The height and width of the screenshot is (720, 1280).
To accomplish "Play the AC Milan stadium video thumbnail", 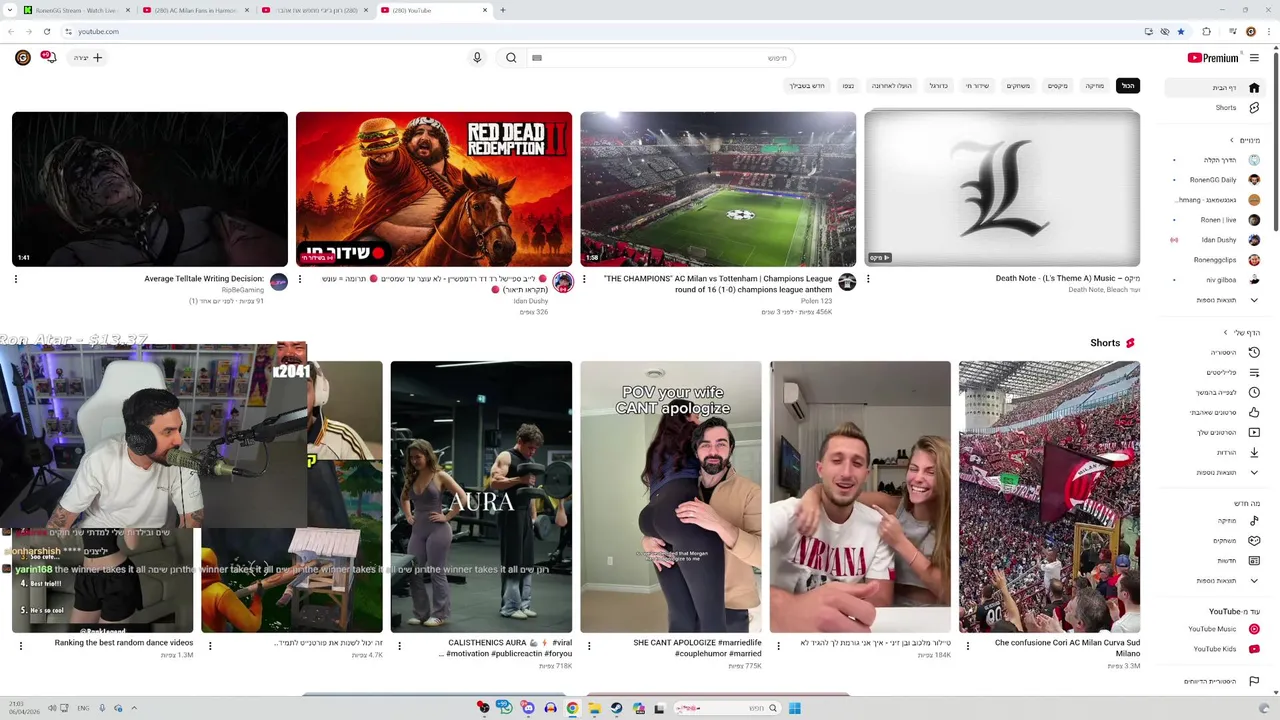I will tap(718, 189).
